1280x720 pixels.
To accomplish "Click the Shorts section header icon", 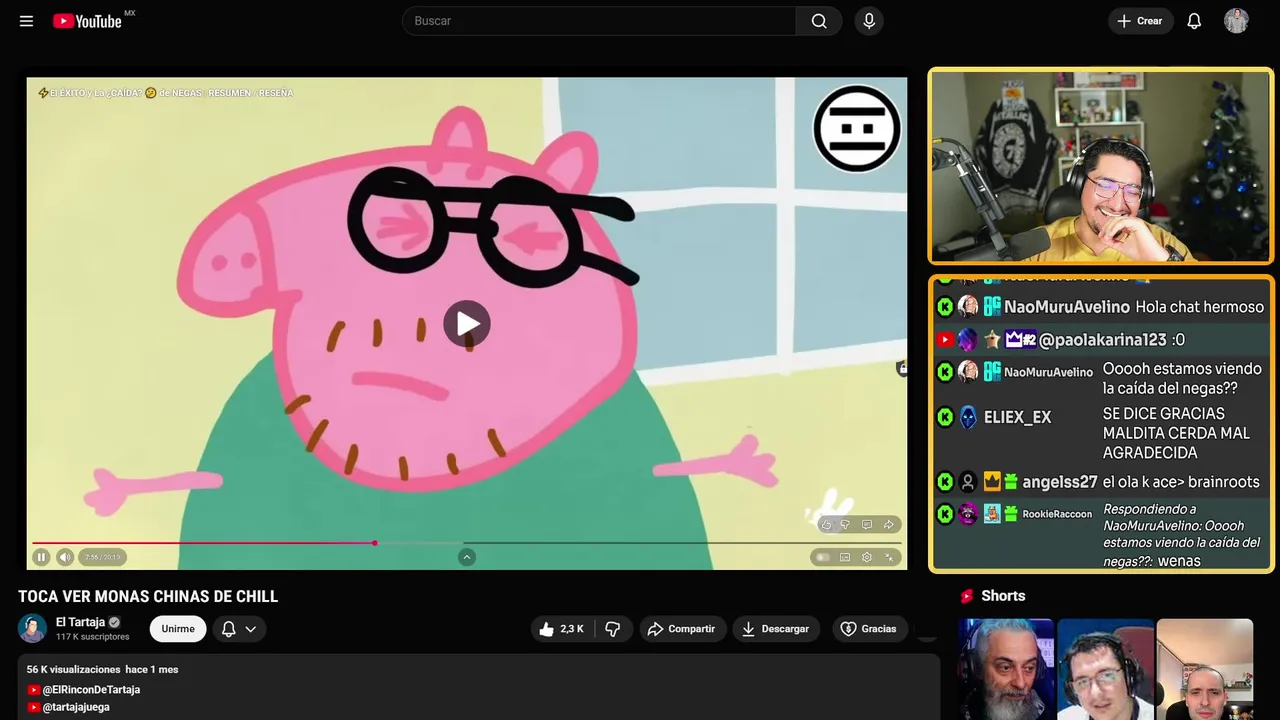I will [967, 596].
